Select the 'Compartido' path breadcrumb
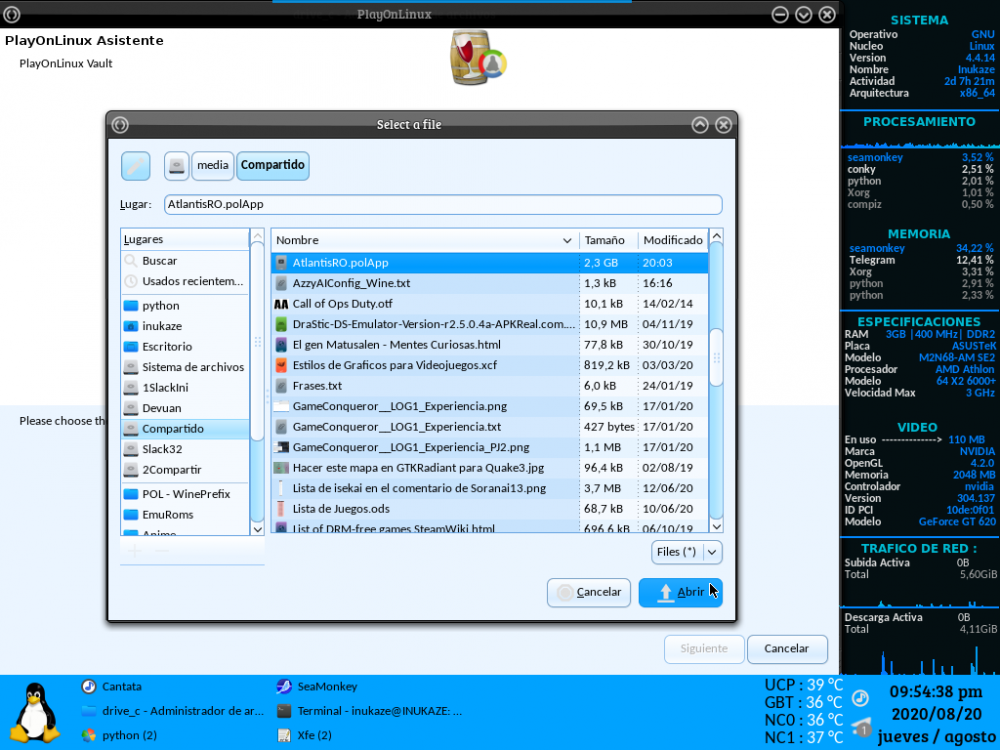Viewport: 1000px width, 750px height. coord(272,166)
